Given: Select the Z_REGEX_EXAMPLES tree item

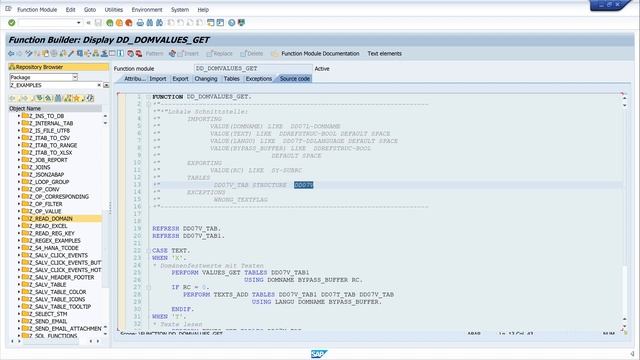Looking at the screenshot, I should 55,241.
